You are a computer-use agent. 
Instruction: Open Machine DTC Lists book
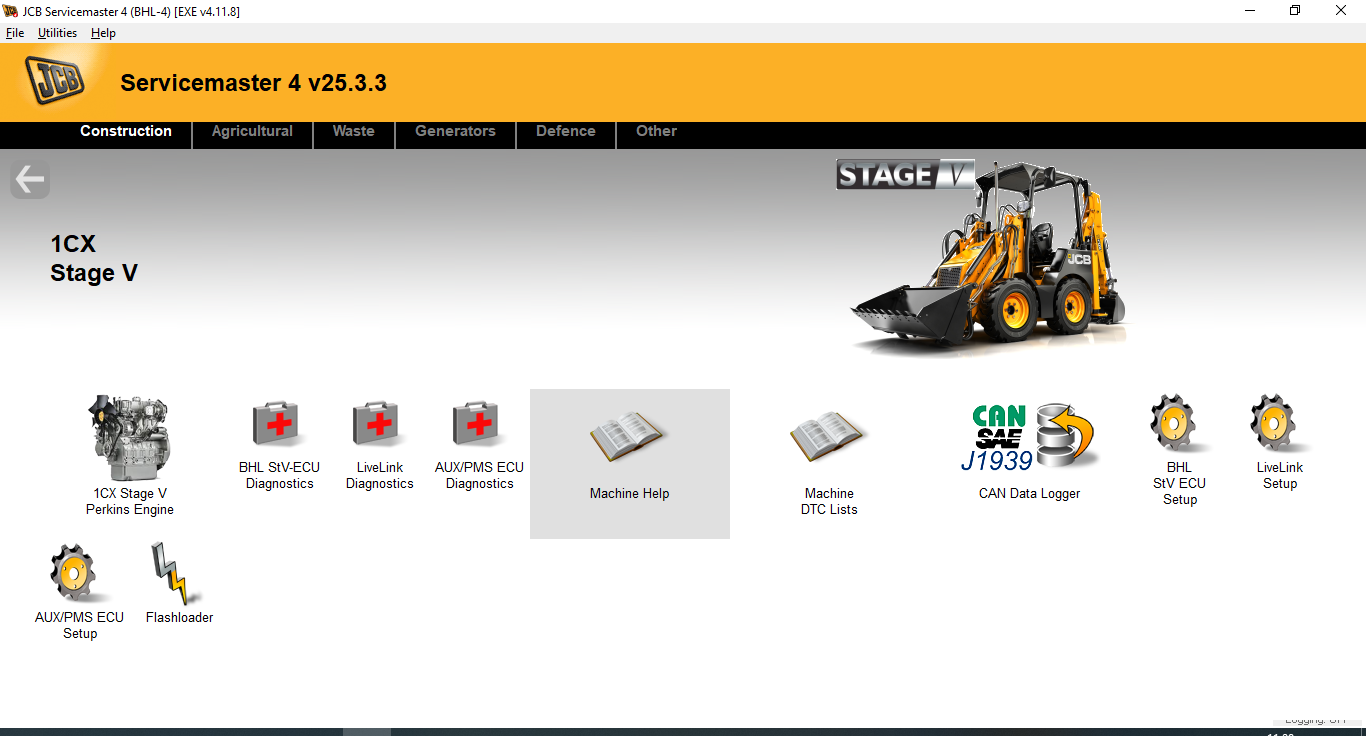click(x=829, y=438)
